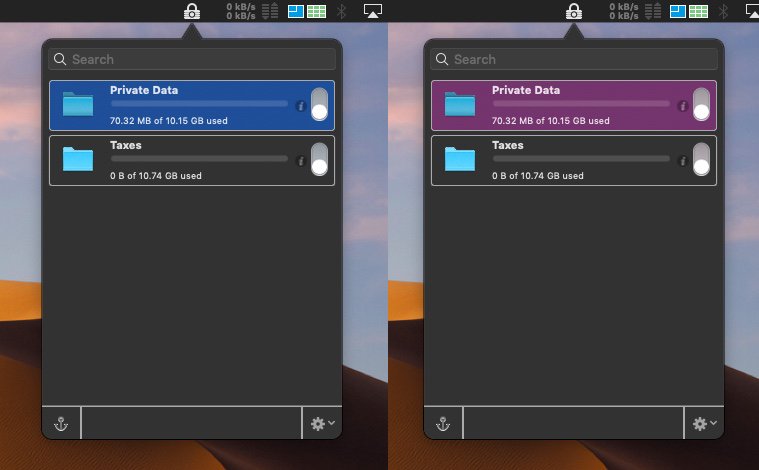Click the striped bars monitor icon in the right menu bar

pos(653,11)
